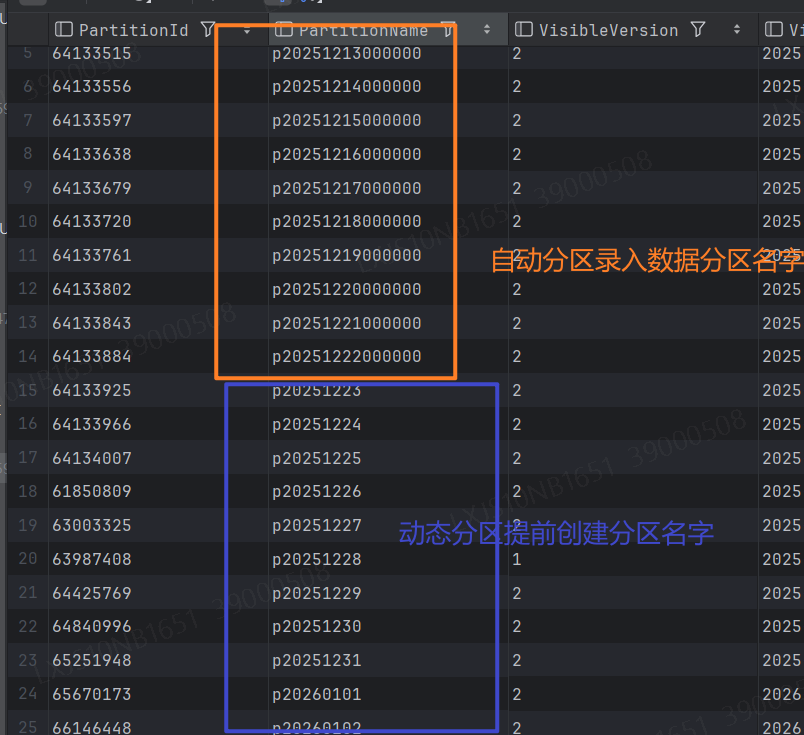Click the partition name cell p20251228

(x=317, y=559)
